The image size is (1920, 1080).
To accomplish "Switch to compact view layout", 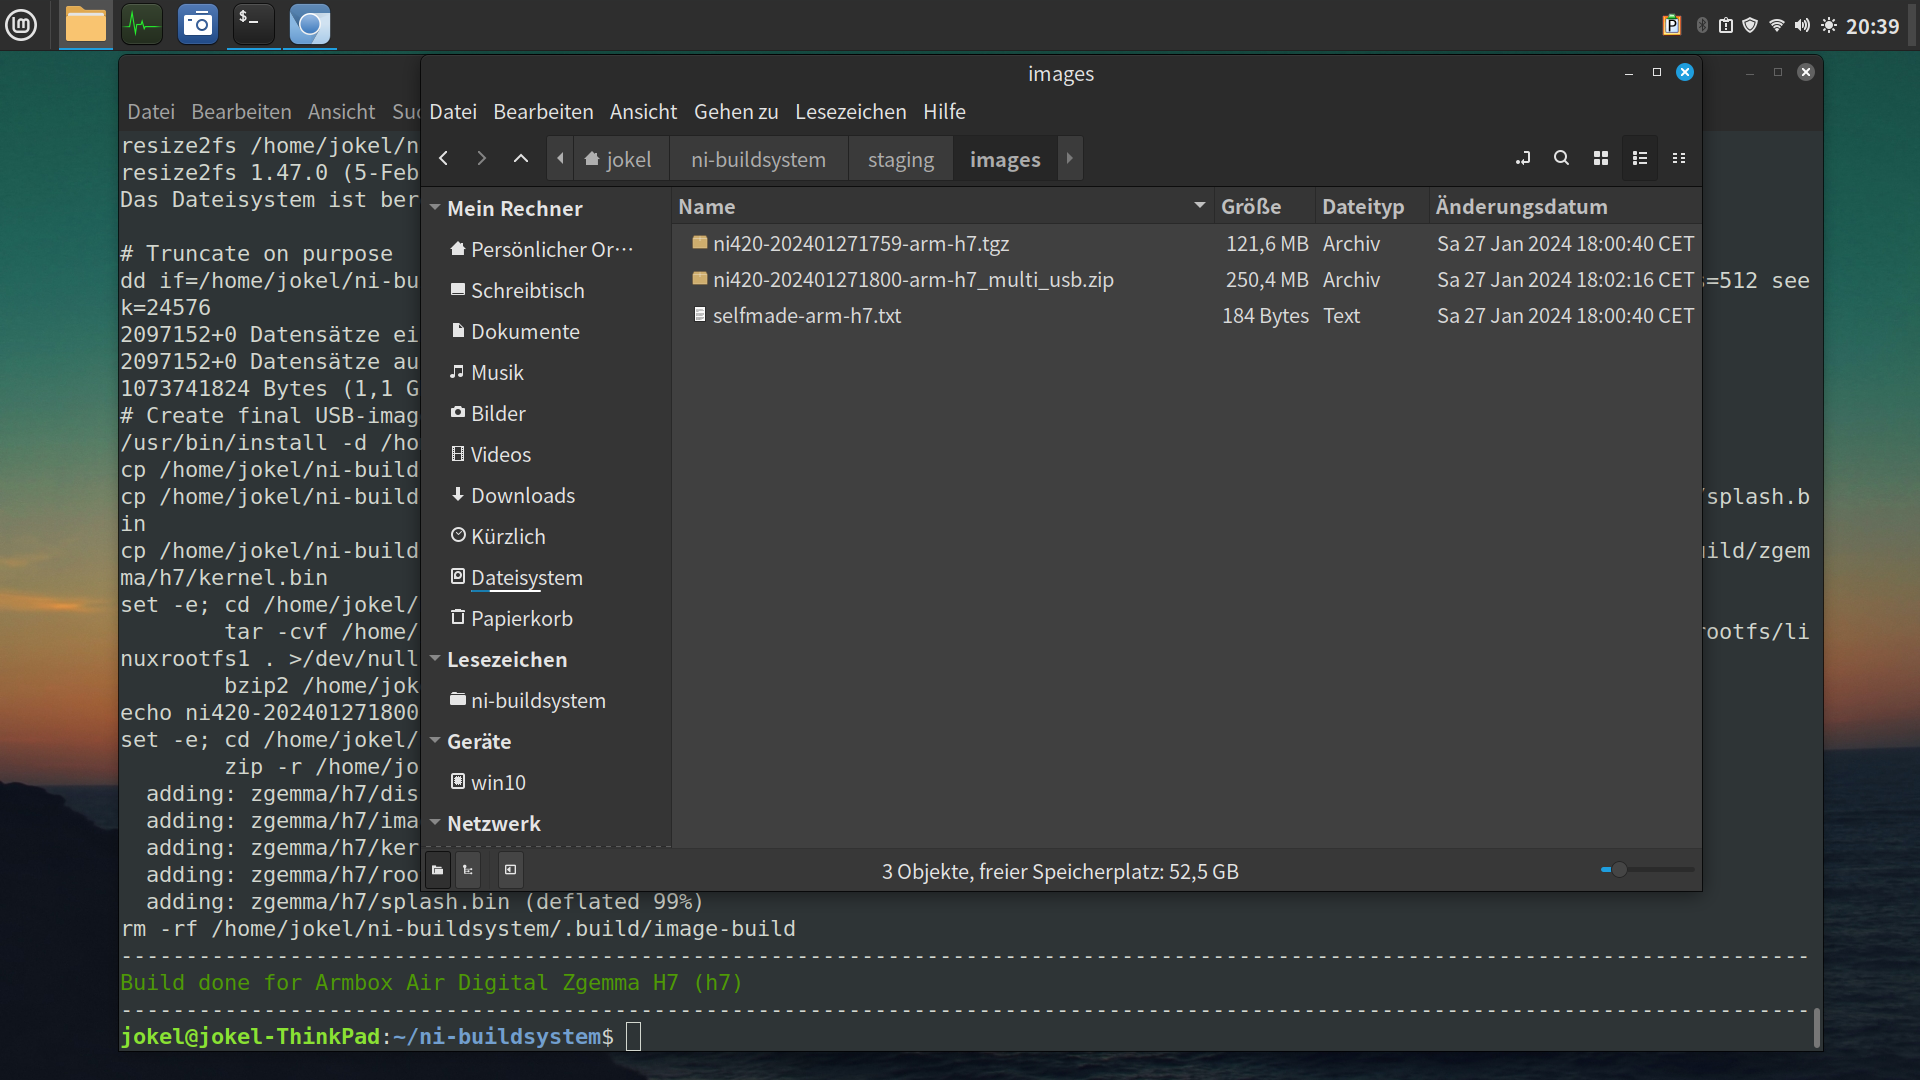I will point(1679,159).
